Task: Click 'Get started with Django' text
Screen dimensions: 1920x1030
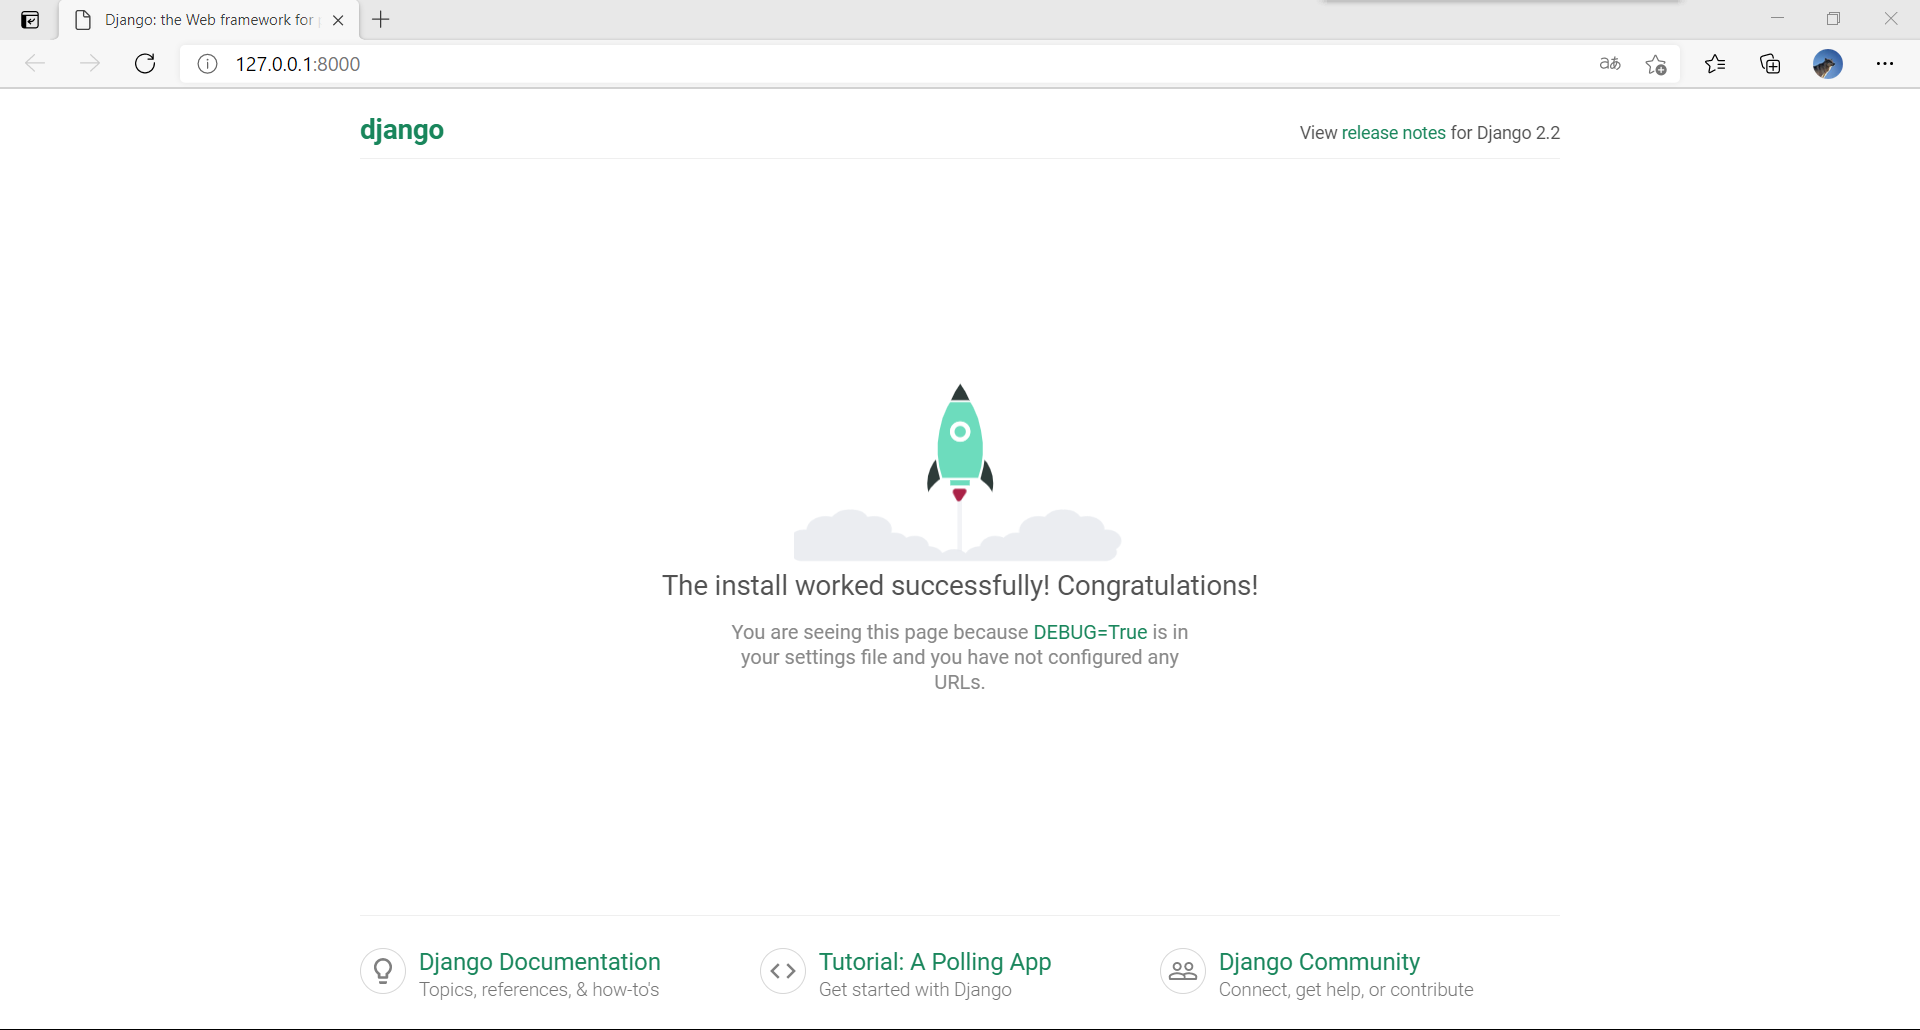Action: [x=915, y=990]
